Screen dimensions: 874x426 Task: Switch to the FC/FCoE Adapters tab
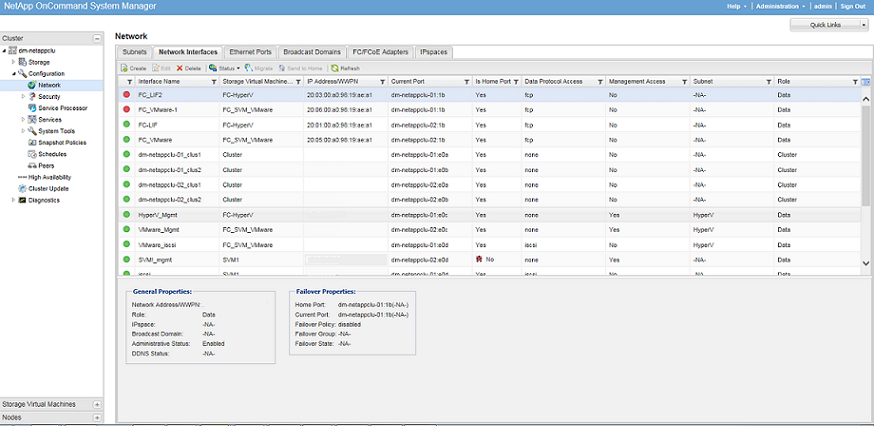[381, 52]
